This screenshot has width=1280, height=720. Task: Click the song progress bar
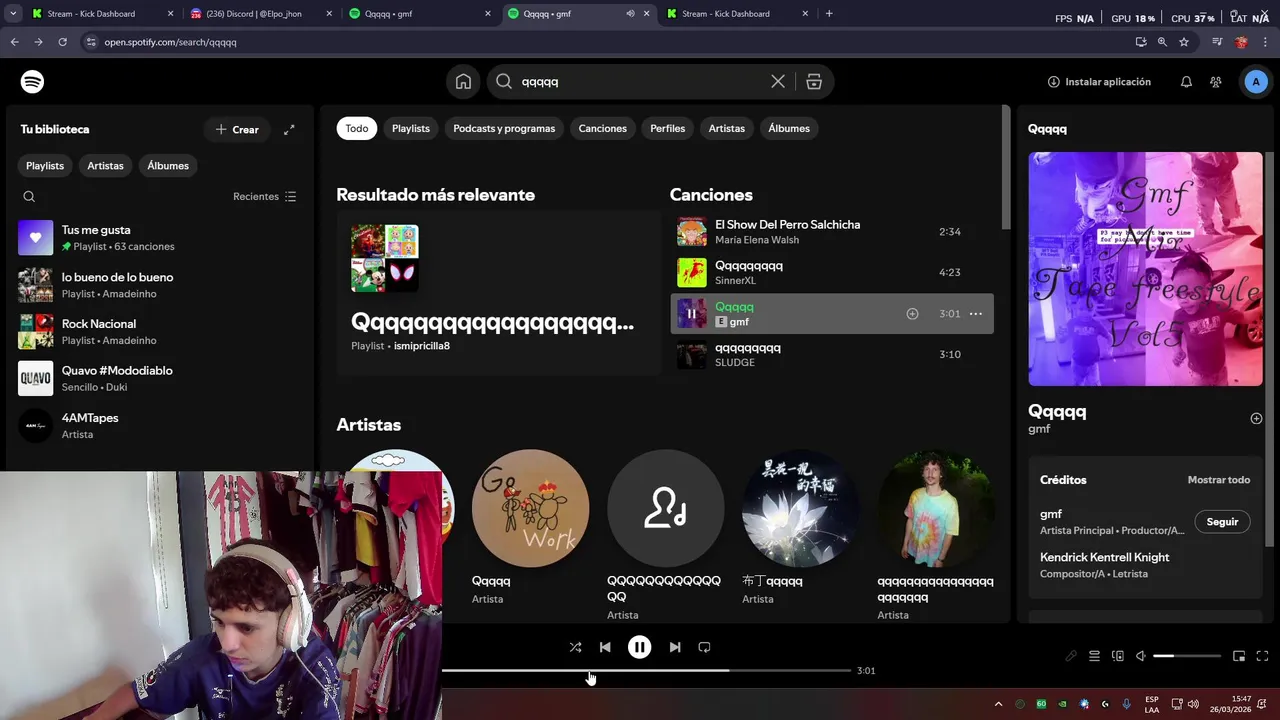646,671
